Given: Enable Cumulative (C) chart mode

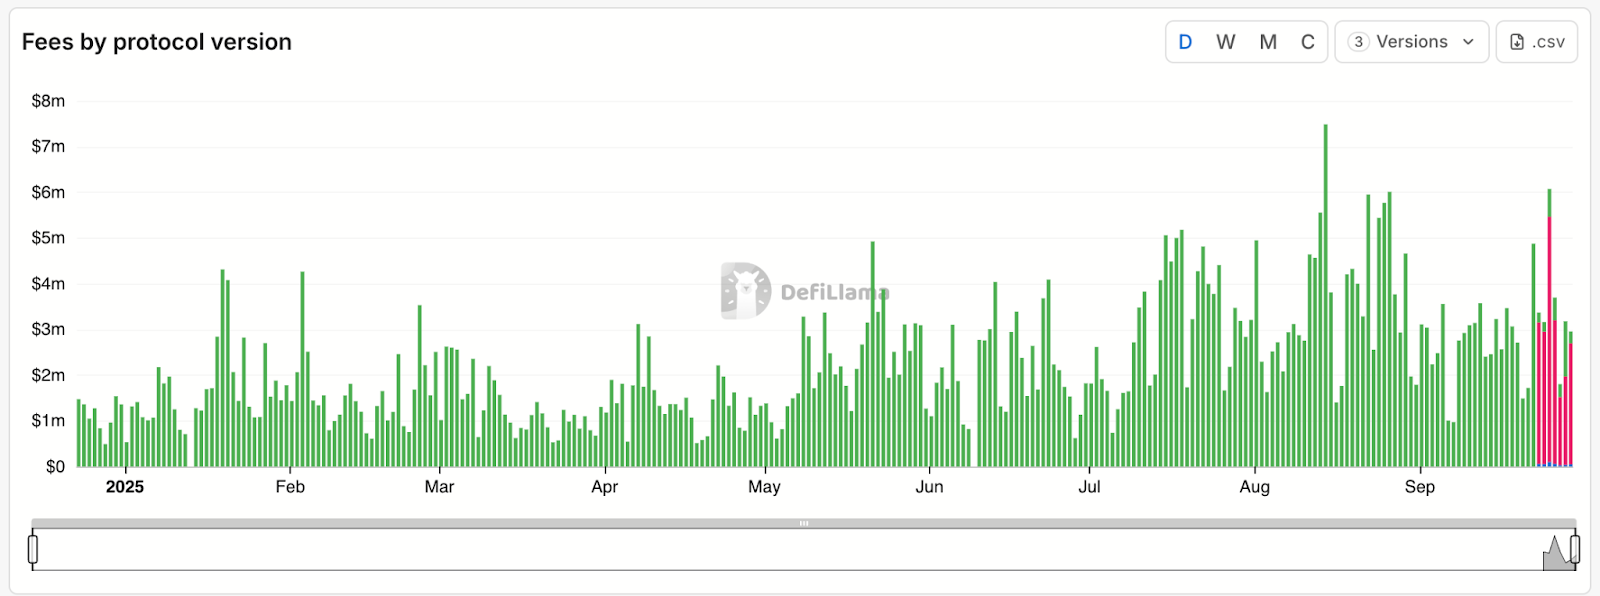Looking at the screenshot, I should coord(1307,42).
